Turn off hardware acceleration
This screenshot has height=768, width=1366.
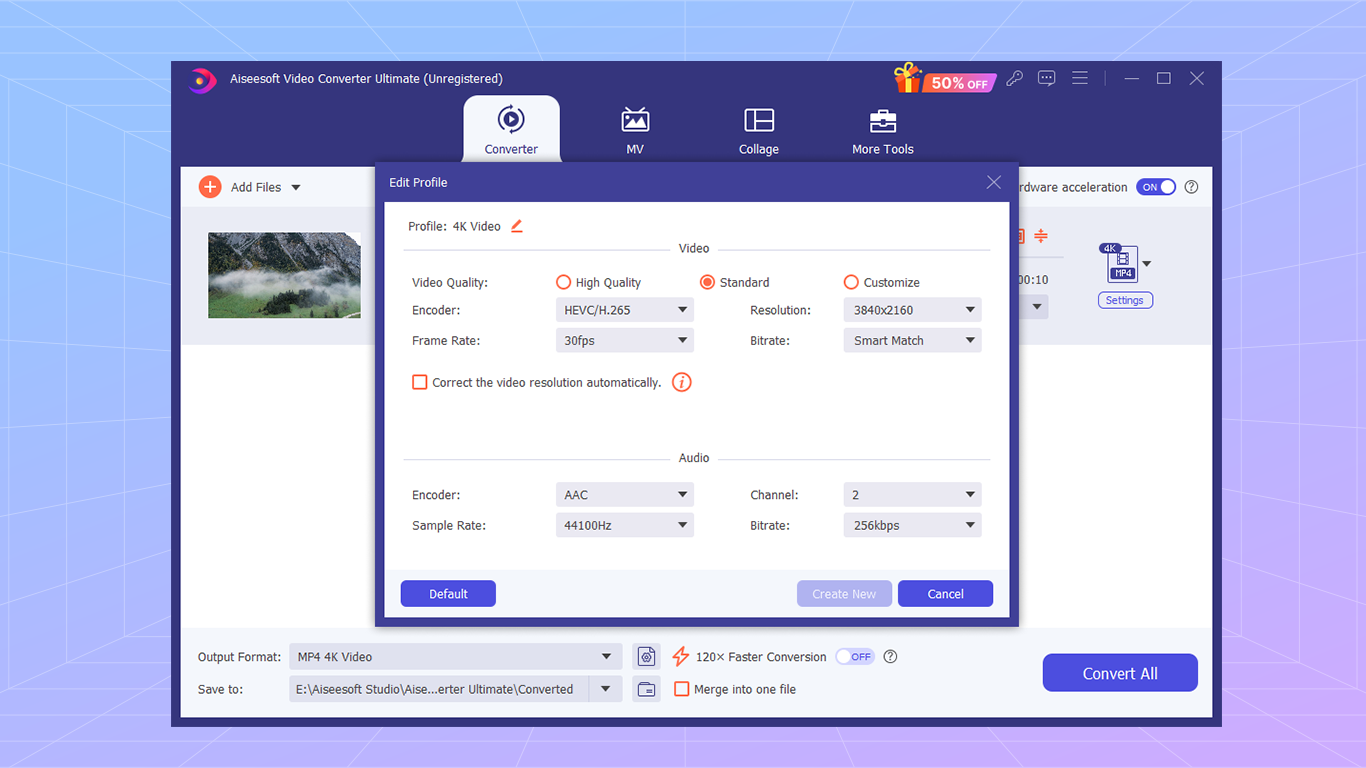point(1155,187)
